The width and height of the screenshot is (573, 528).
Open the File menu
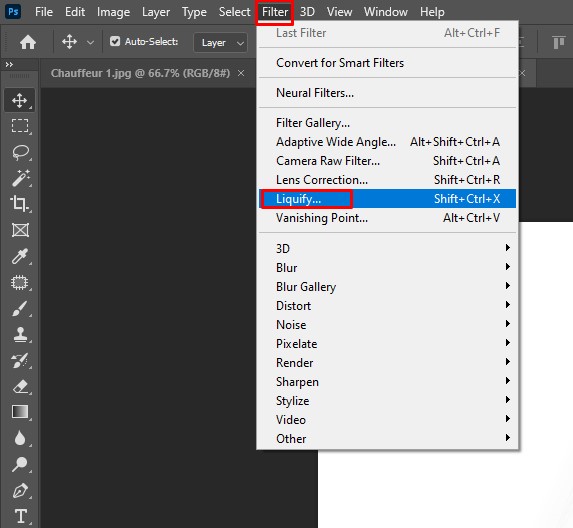(44, 12)
